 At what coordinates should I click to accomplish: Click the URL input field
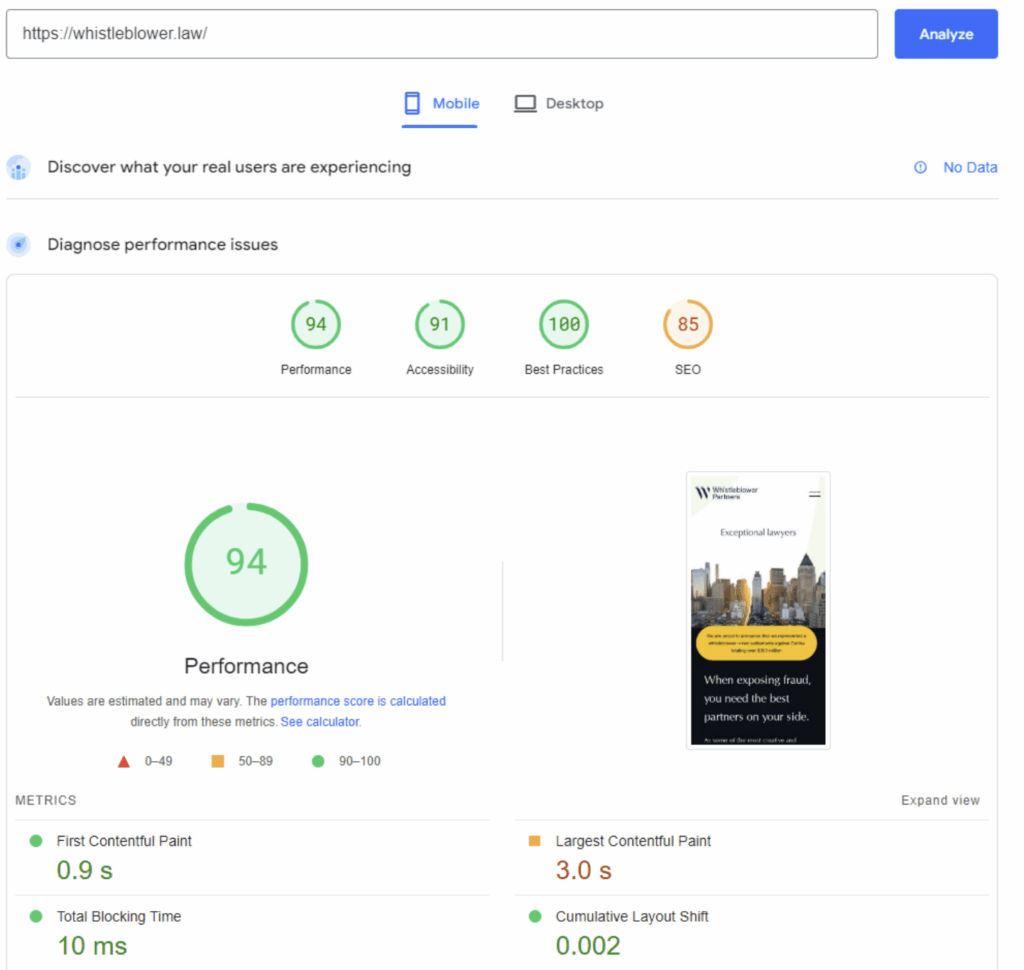point(441,34)
